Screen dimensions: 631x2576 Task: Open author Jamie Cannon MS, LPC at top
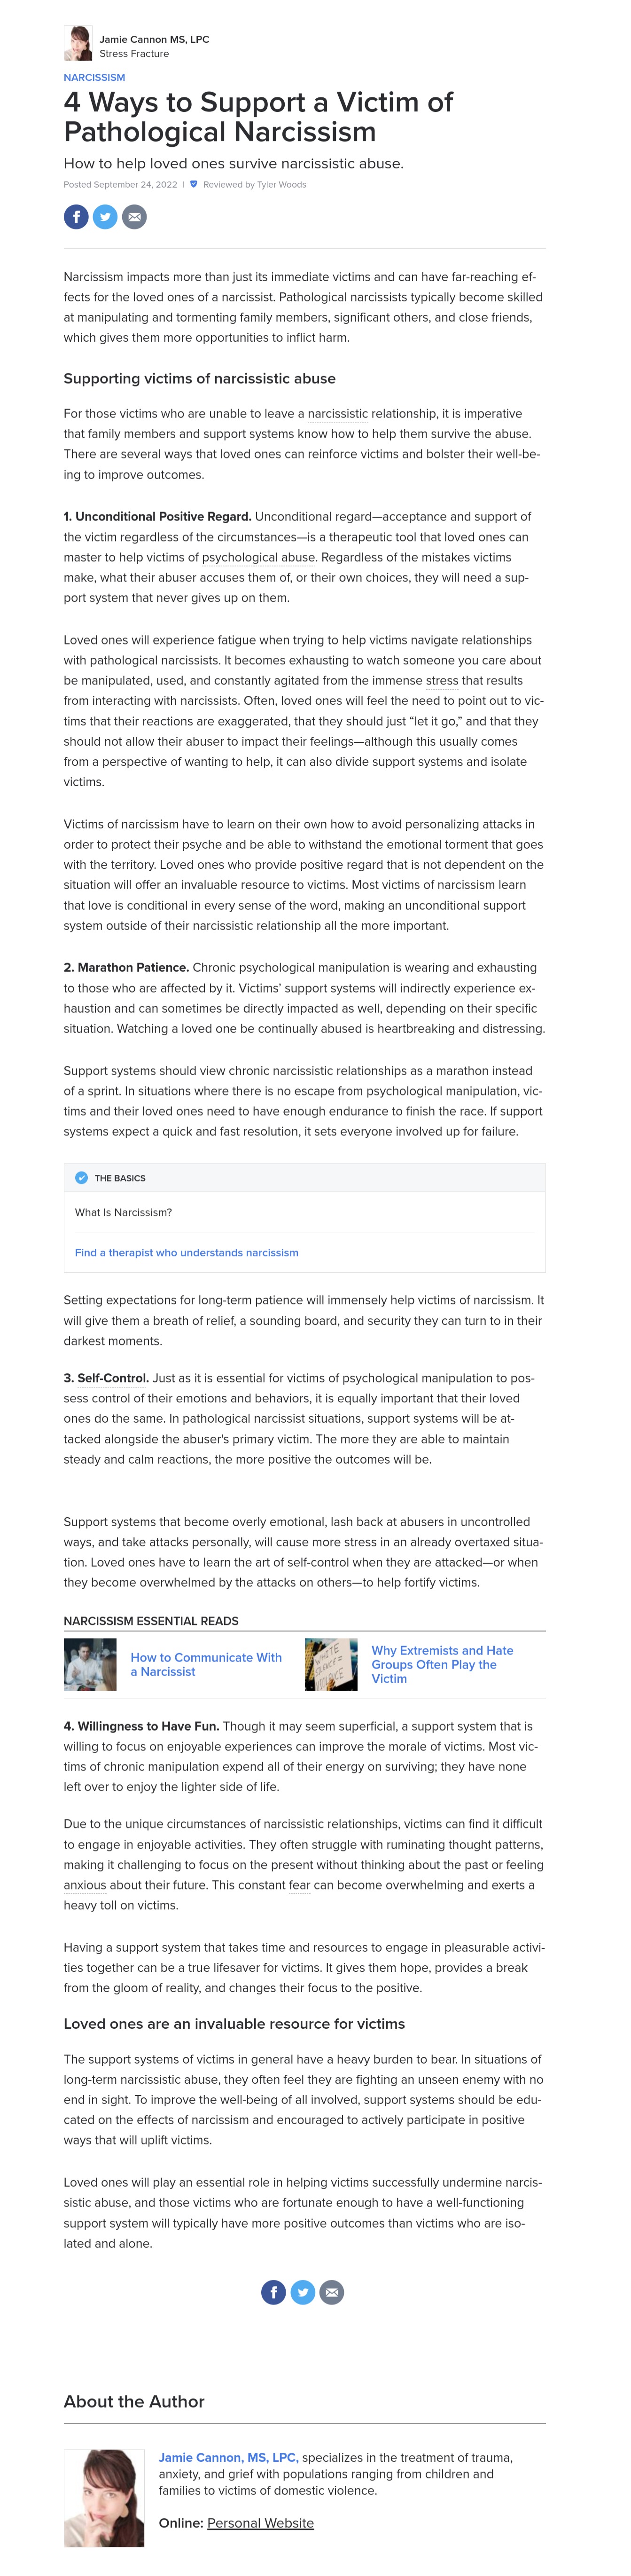click(x=154, y=39)
